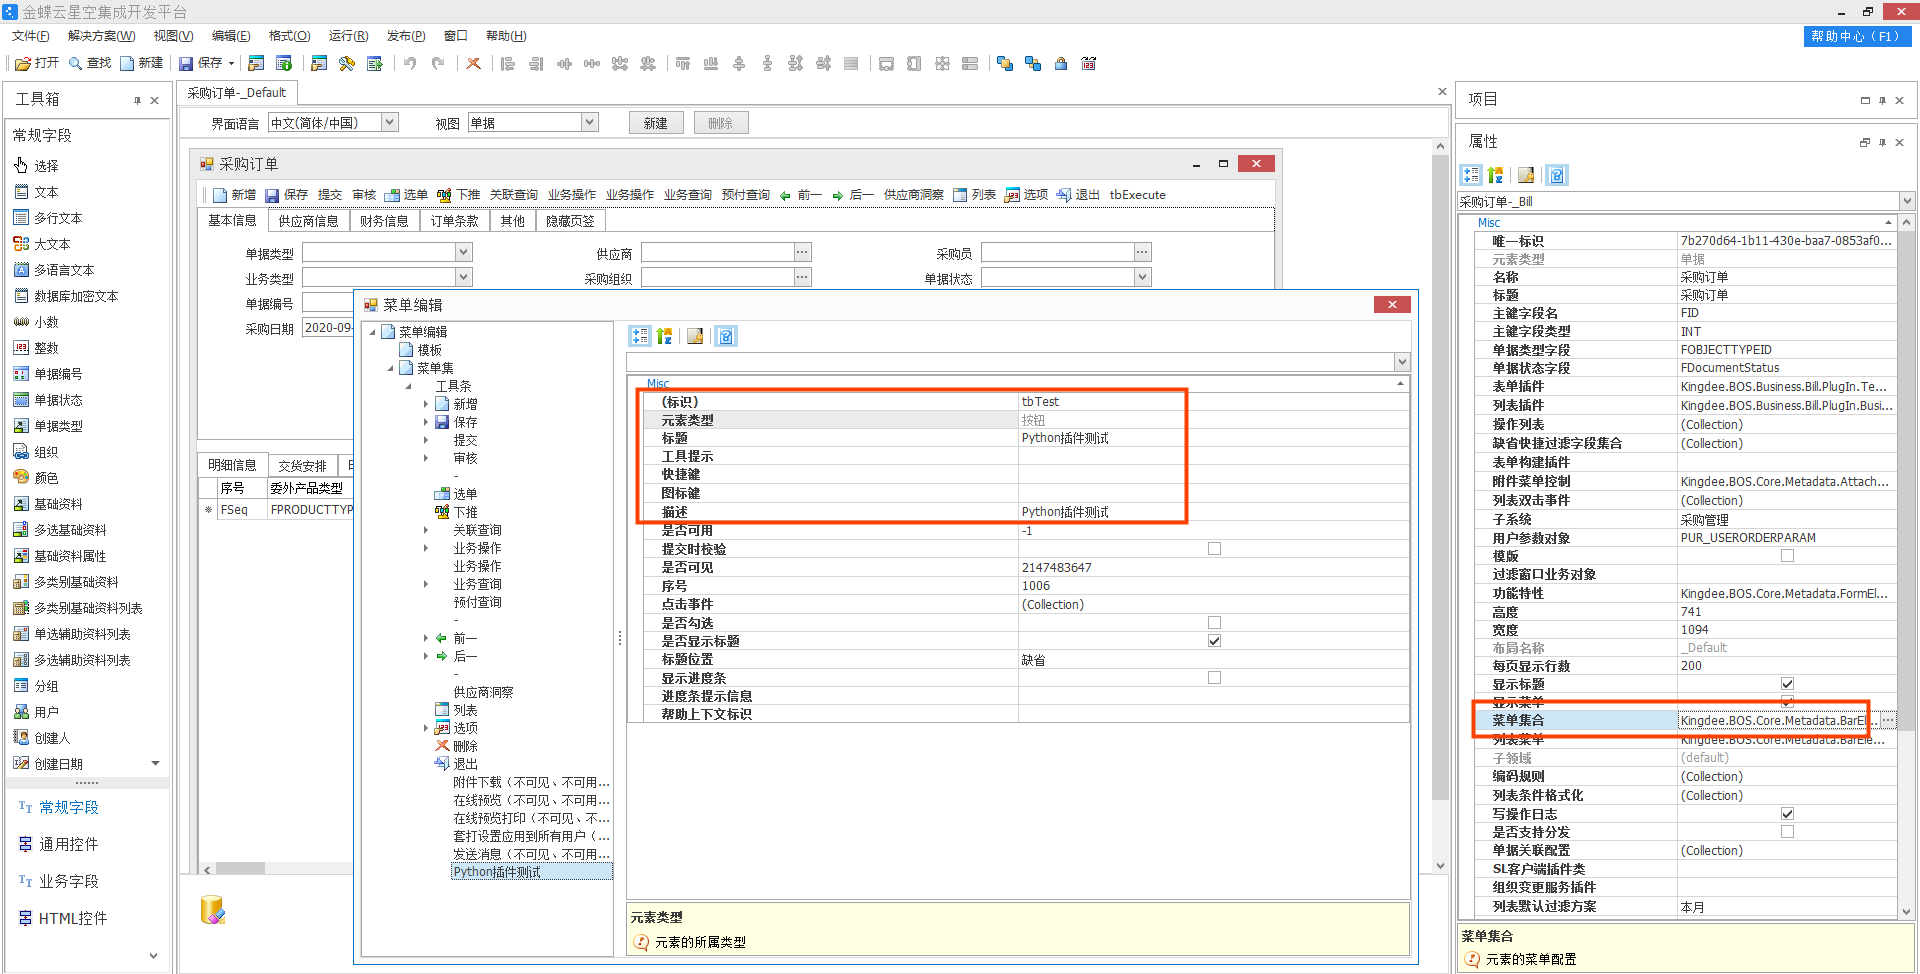Image resolution: width=1920 pixels, height=974 pixels.
Task: Open object selector dropdown in 菜单编辑 dialog
Action: [1402, 362]
